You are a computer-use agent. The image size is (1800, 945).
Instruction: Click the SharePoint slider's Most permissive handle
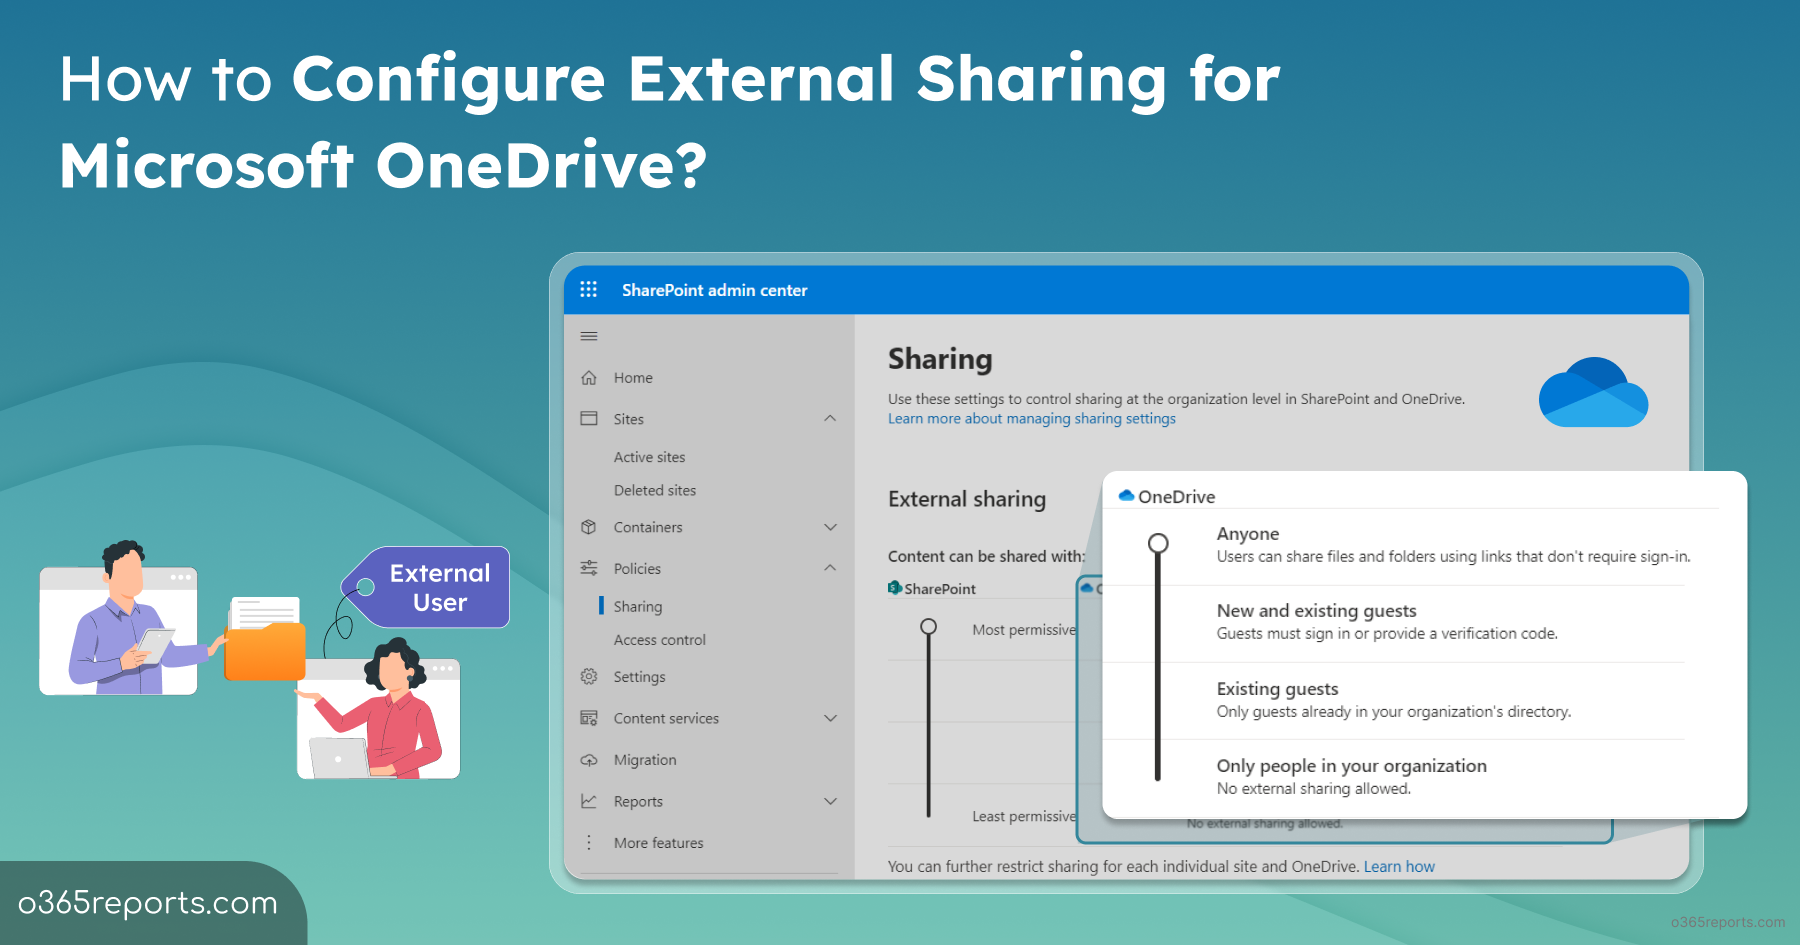point(928,627)
